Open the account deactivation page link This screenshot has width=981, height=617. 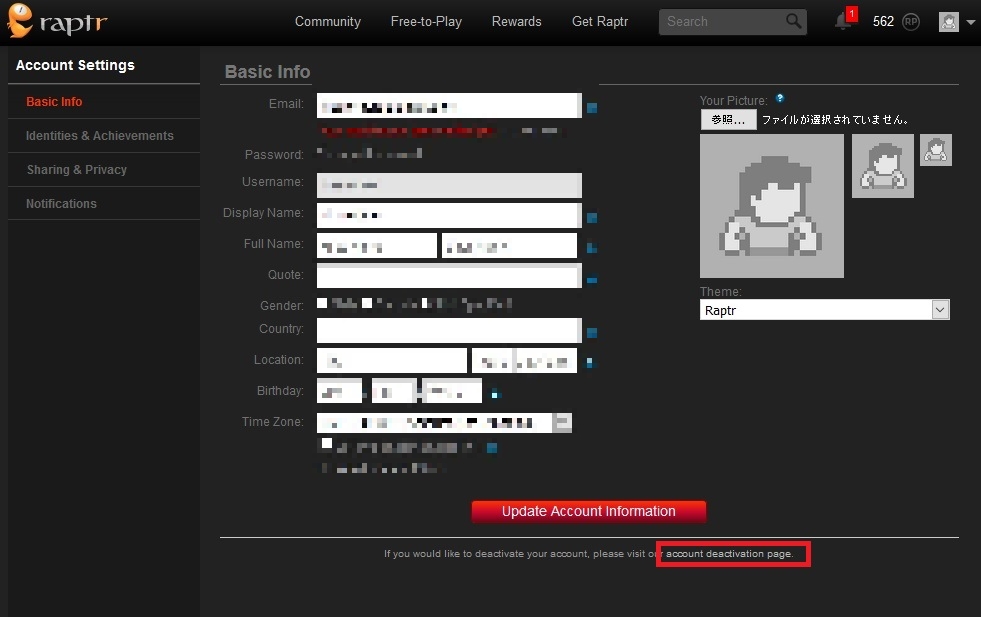pyautogui.click(x=729, y=554)
